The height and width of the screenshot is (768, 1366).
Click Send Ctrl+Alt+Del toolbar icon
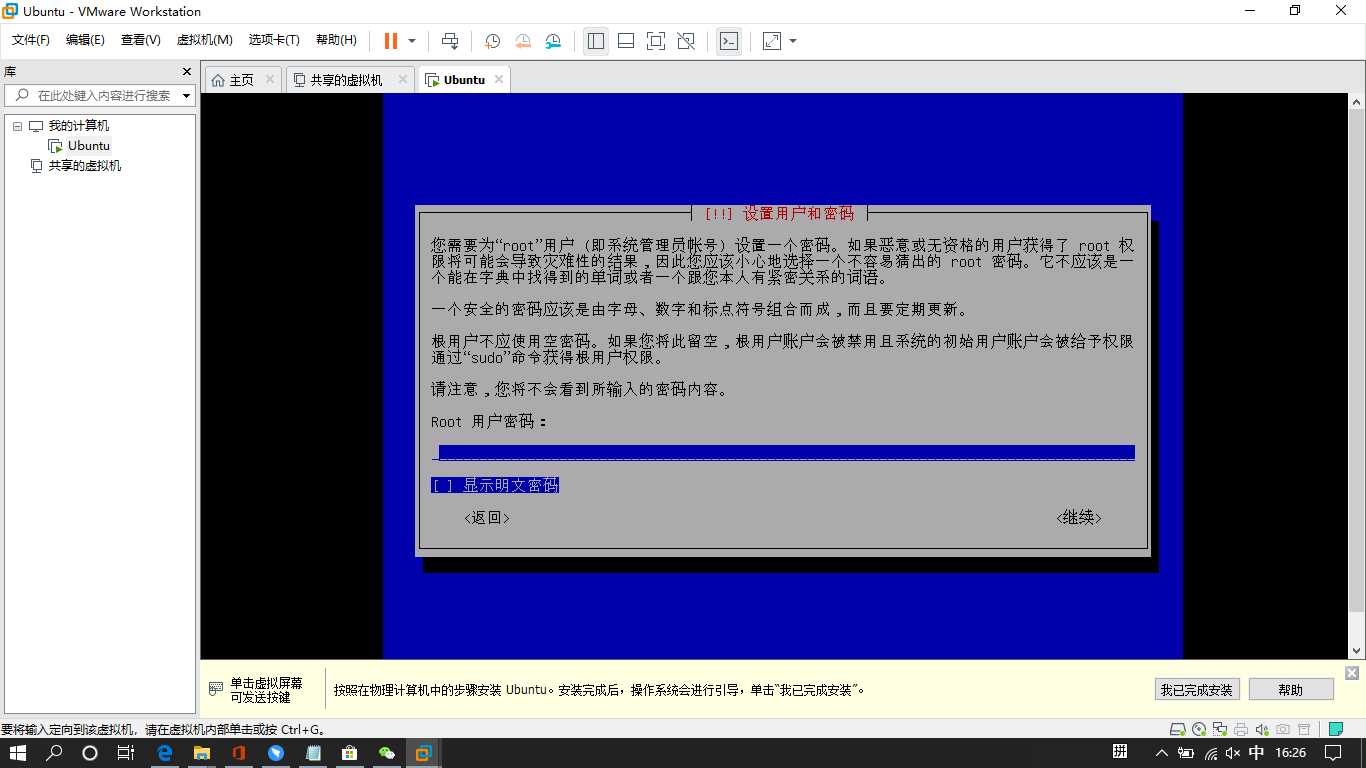coord(450,41)
